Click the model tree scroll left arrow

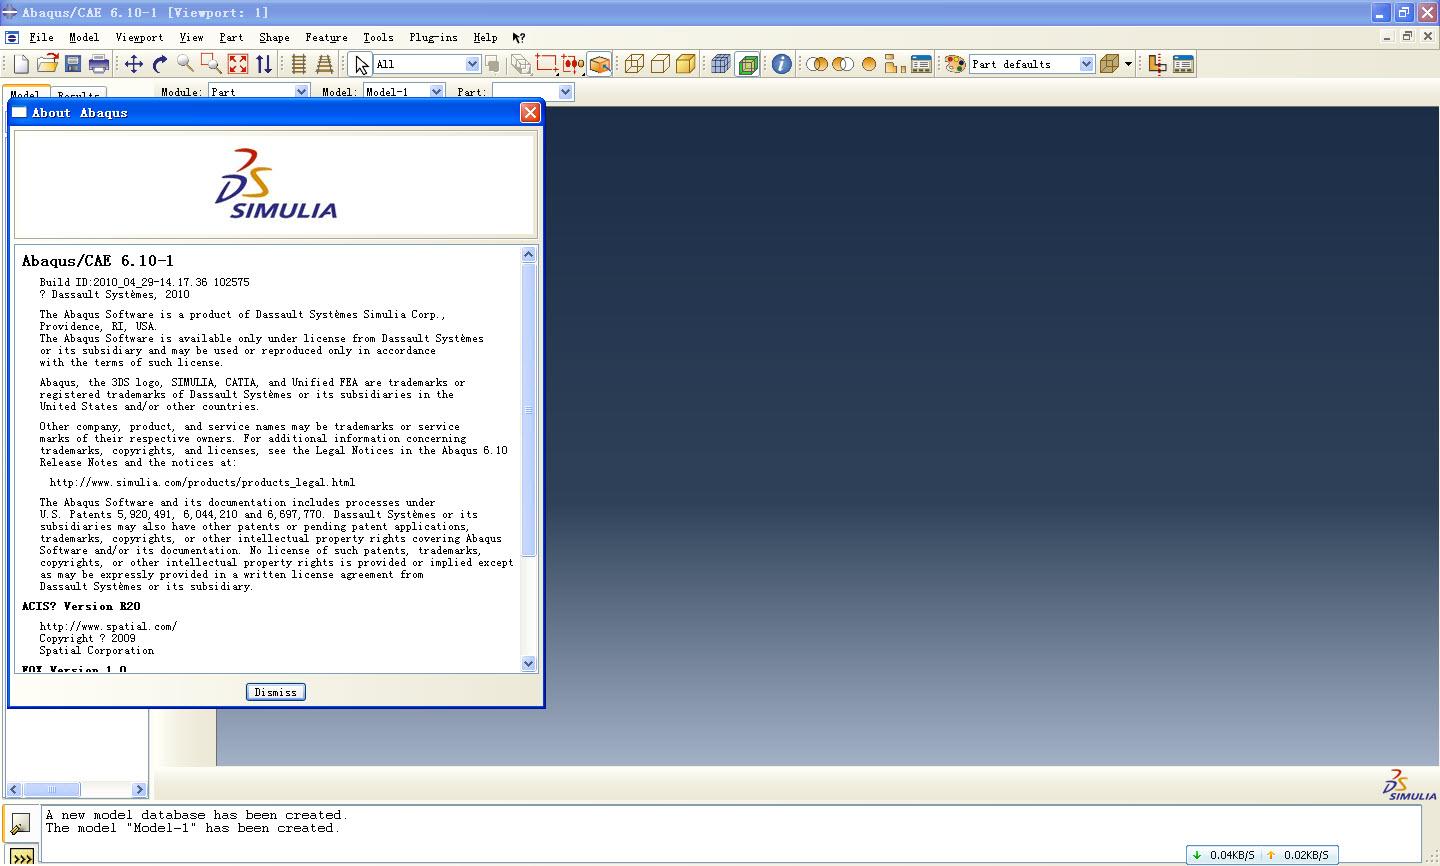coord(13,789)
